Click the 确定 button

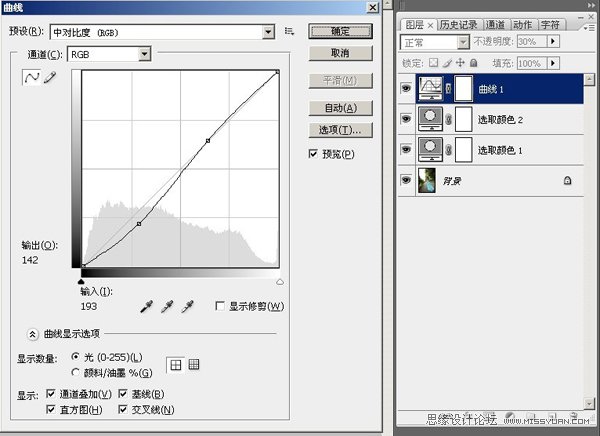340,31
